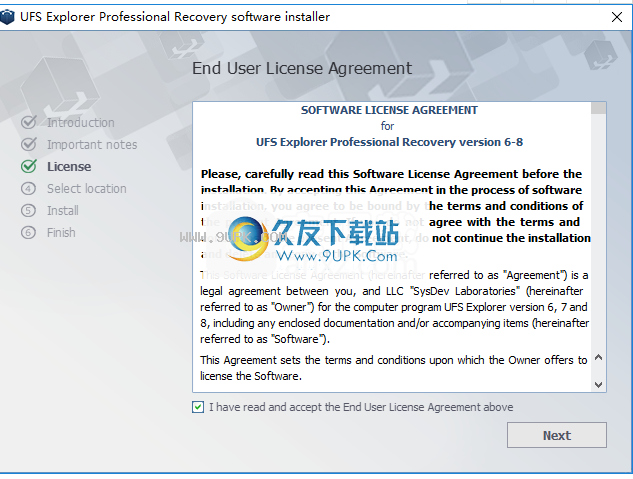Click the Introduction step checkmark icon

point(29,122)
